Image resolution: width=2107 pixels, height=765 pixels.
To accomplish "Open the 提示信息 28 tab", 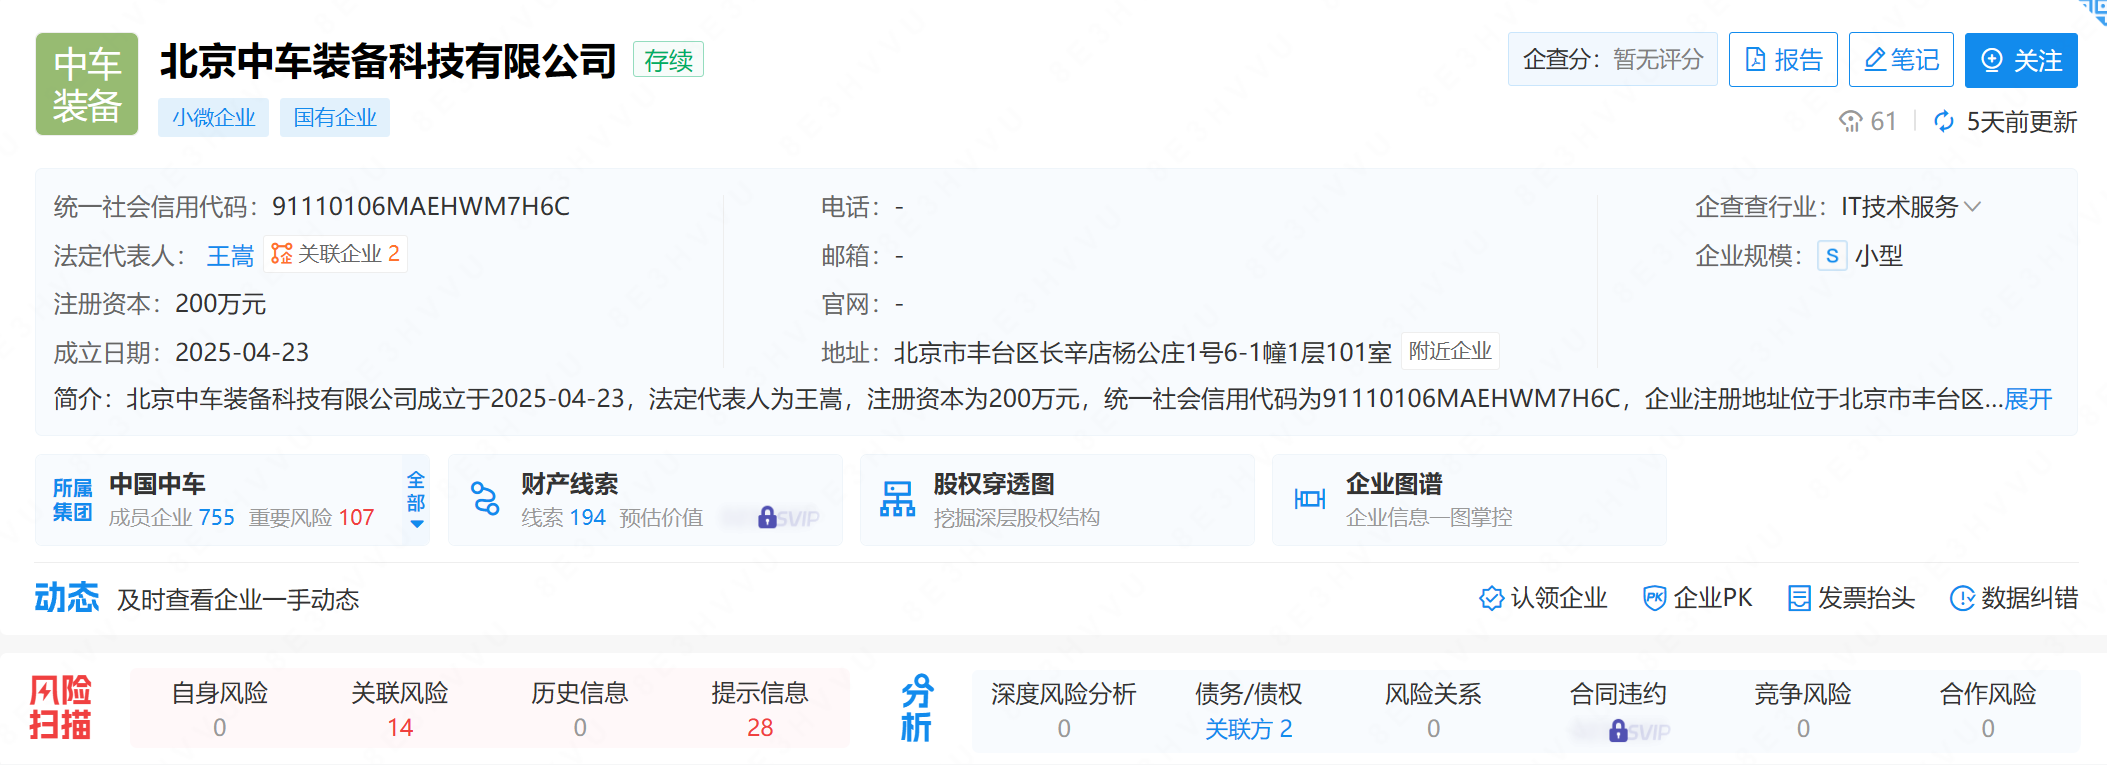I will click(760, 708).
